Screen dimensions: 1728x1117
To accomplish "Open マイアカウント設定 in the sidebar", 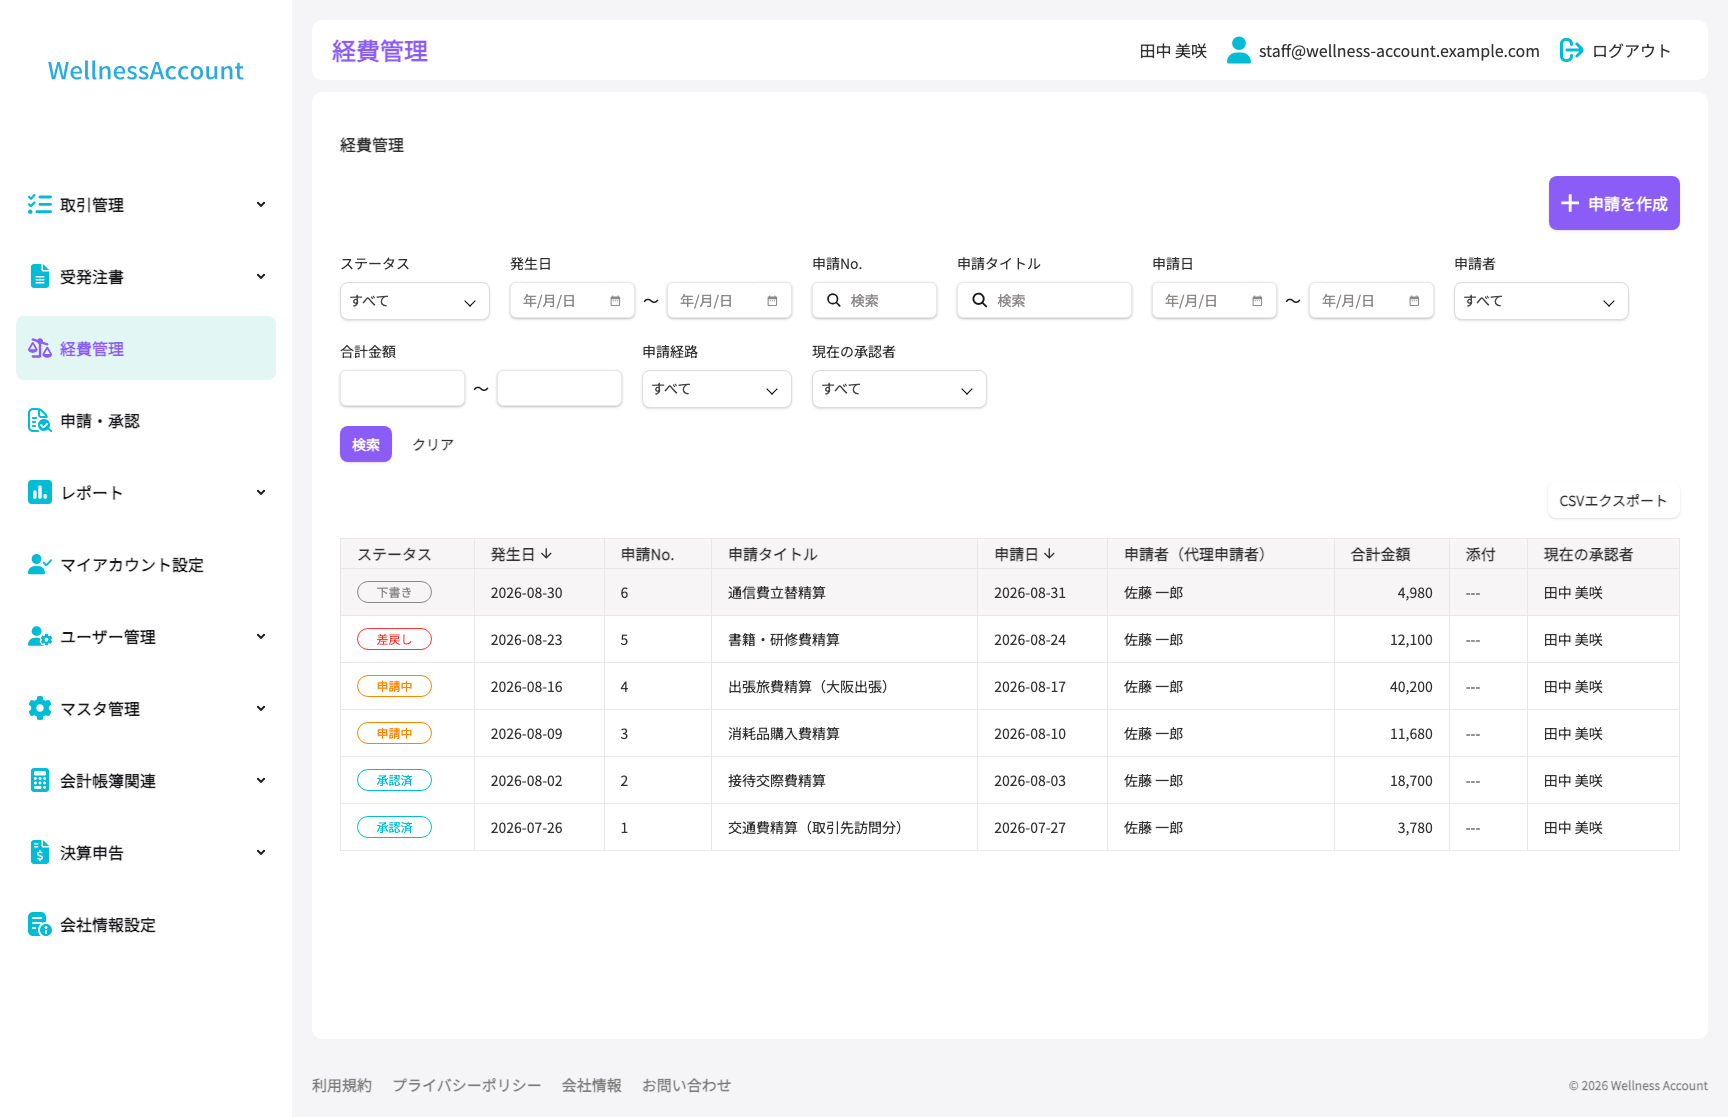I will 146,564.
